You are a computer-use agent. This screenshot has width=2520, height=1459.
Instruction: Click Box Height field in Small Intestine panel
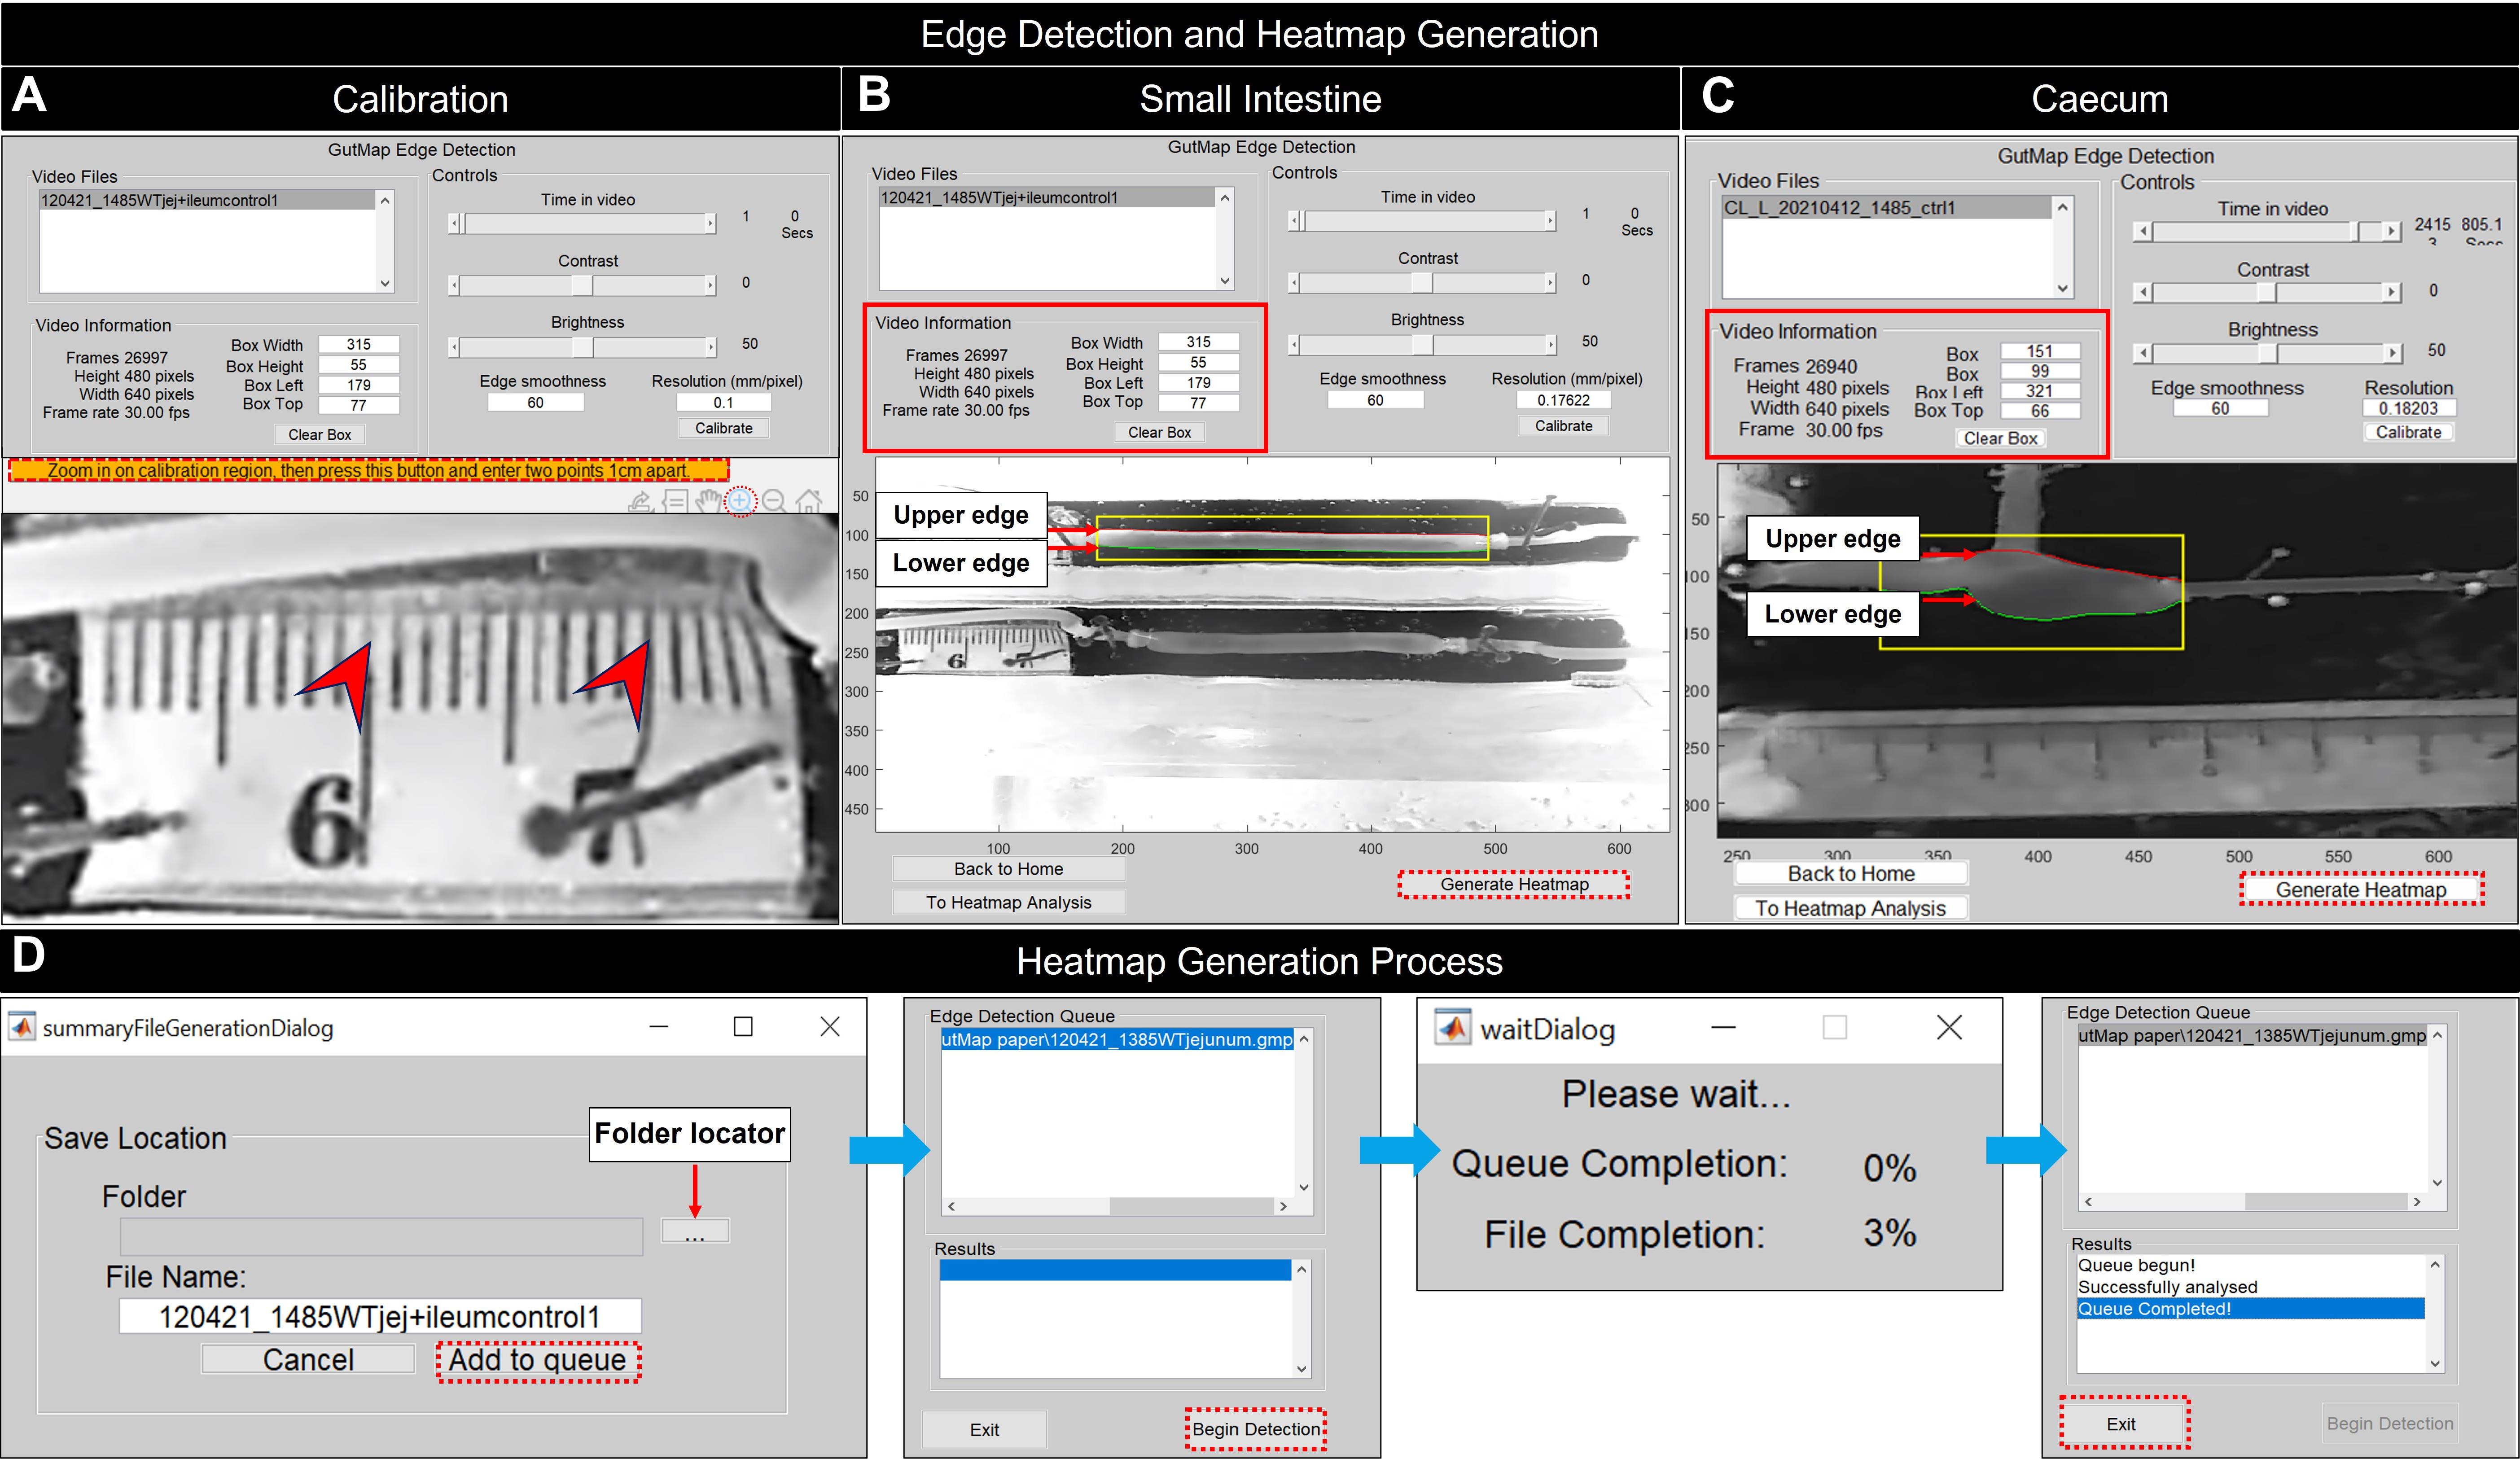click(x=1199, y=362)
